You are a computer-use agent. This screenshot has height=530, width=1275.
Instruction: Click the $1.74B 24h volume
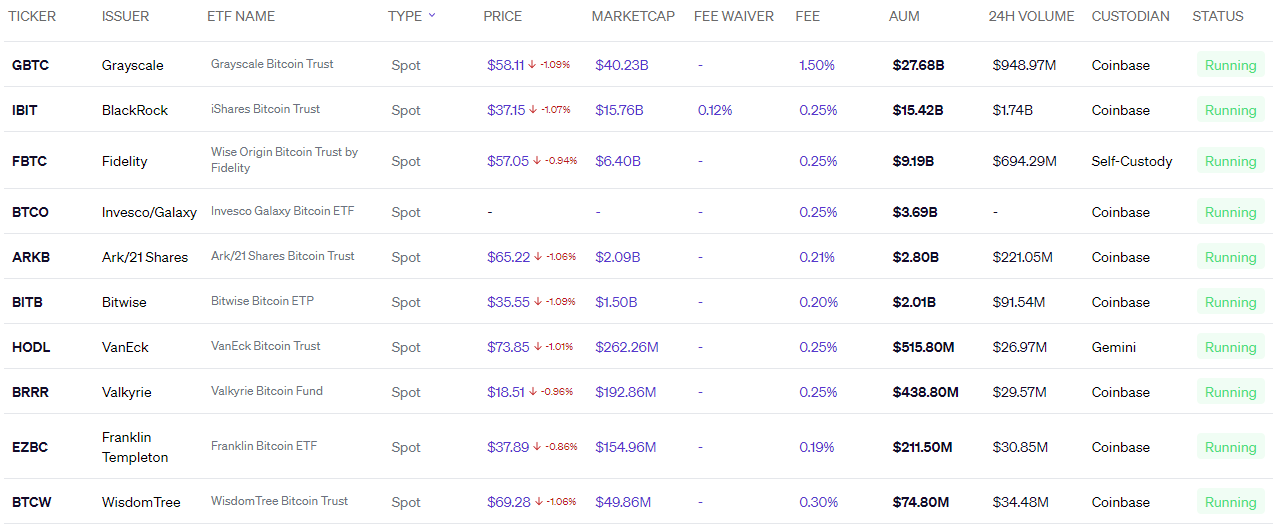click(x=1013, y=110)
